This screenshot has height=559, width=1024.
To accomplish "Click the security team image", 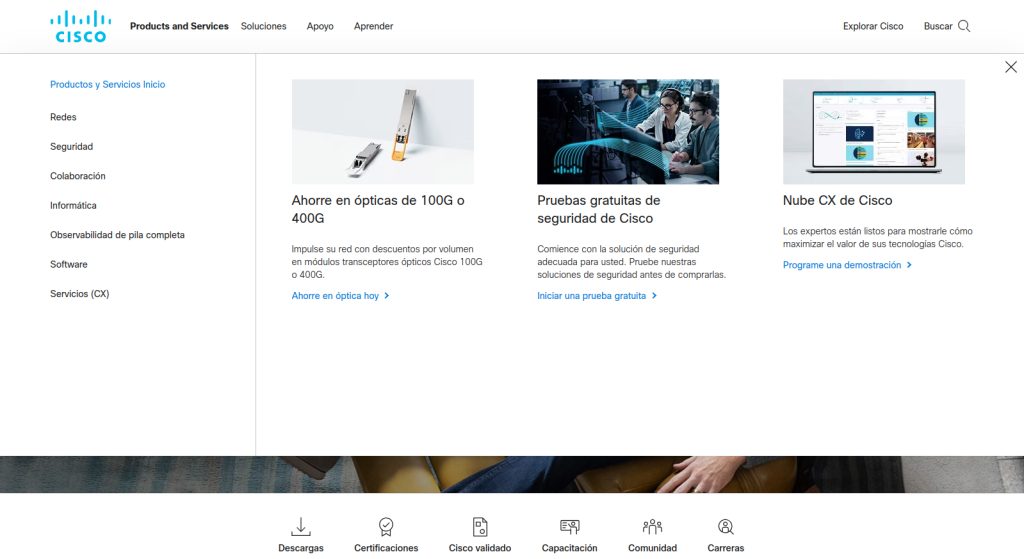I will click(x=628, y=132).
